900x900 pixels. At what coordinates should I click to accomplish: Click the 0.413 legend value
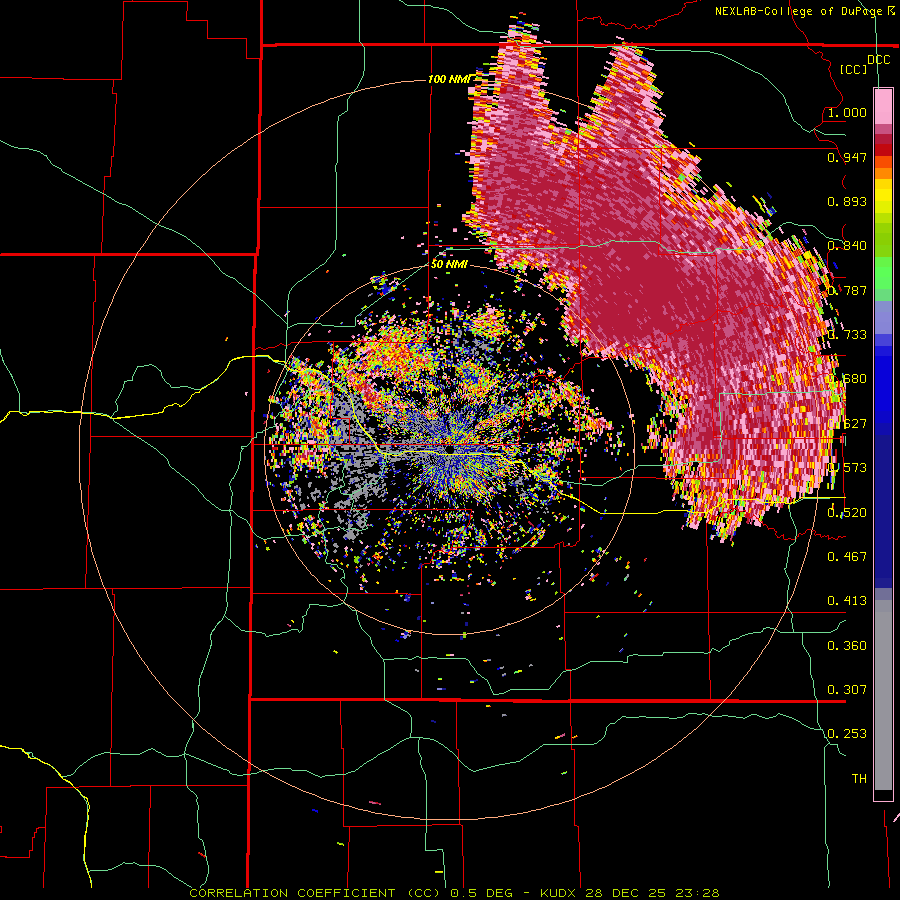click(x=847, y=600)
